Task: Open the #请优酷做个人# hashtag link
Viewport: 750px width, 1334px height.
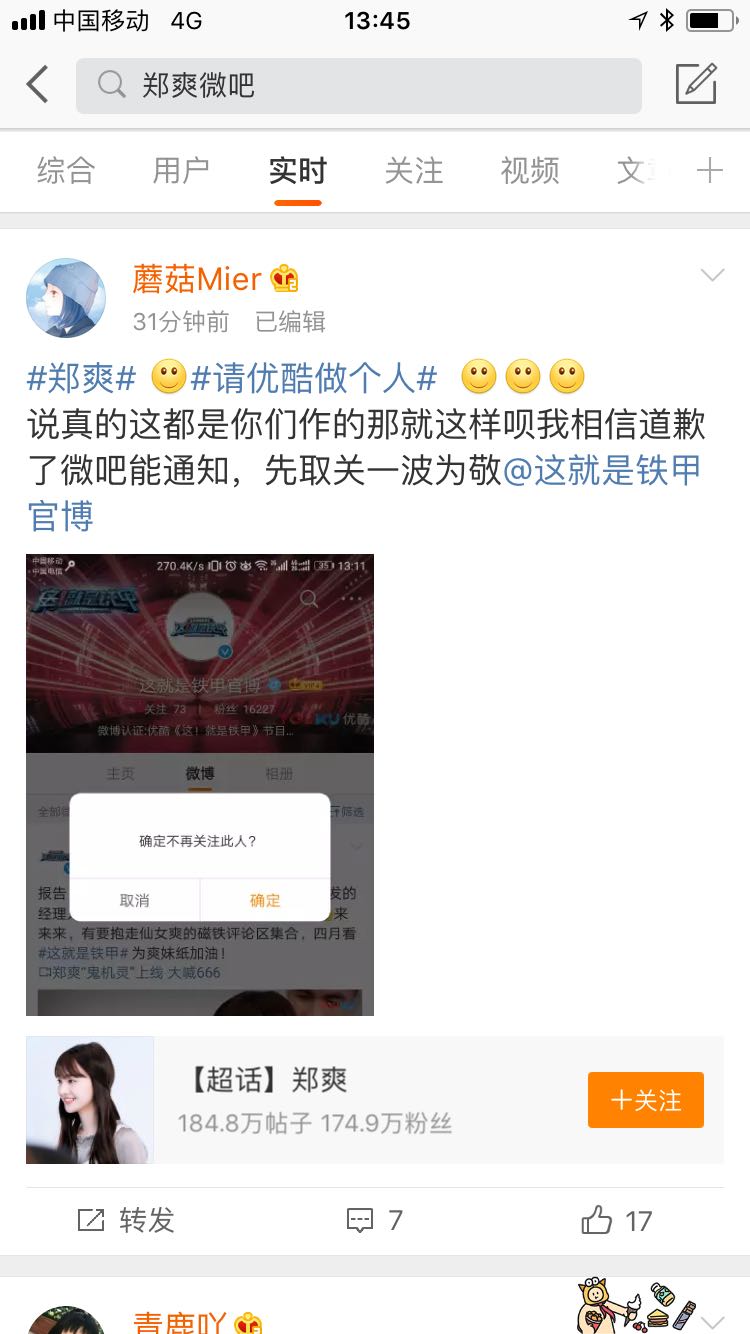Action: [x=314, y=378]
